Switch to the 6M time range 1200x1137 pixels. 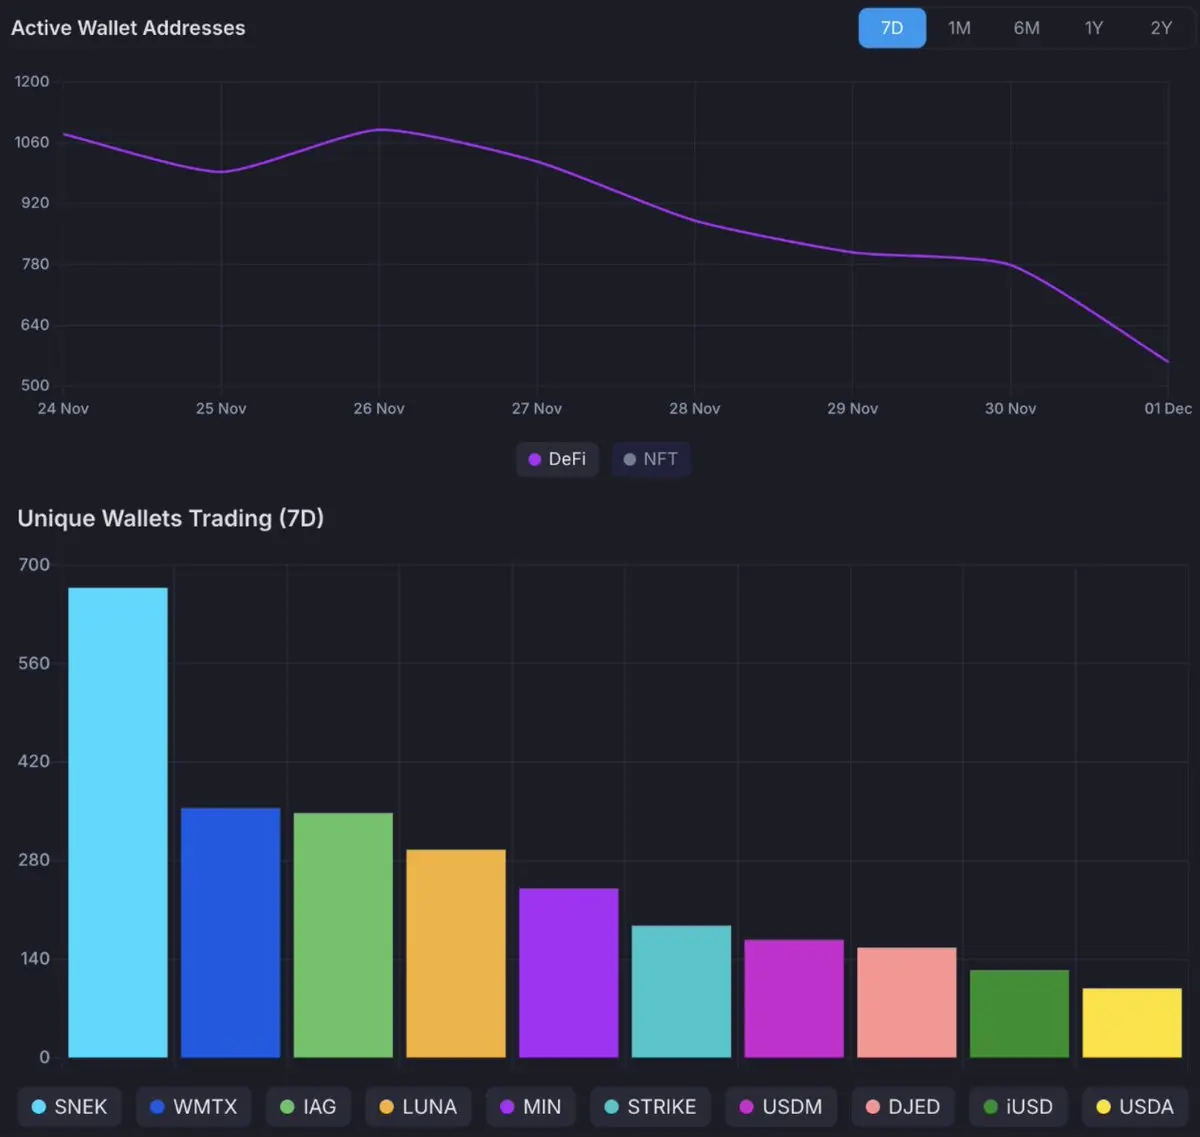(x=1026, y=28)
